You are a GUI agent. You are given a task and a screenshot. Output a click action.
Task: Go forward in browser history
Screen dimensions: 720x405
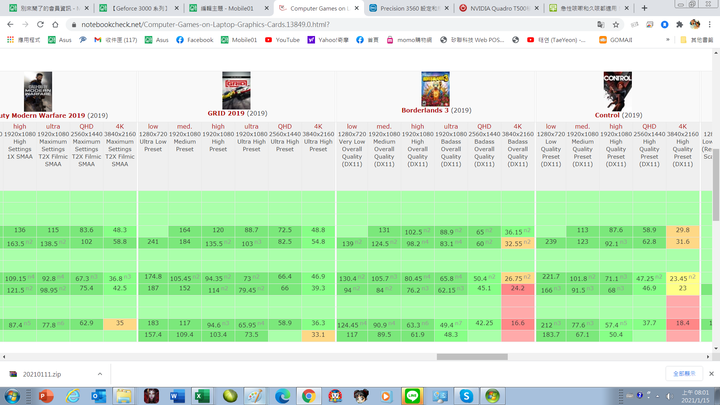point(25,24)
